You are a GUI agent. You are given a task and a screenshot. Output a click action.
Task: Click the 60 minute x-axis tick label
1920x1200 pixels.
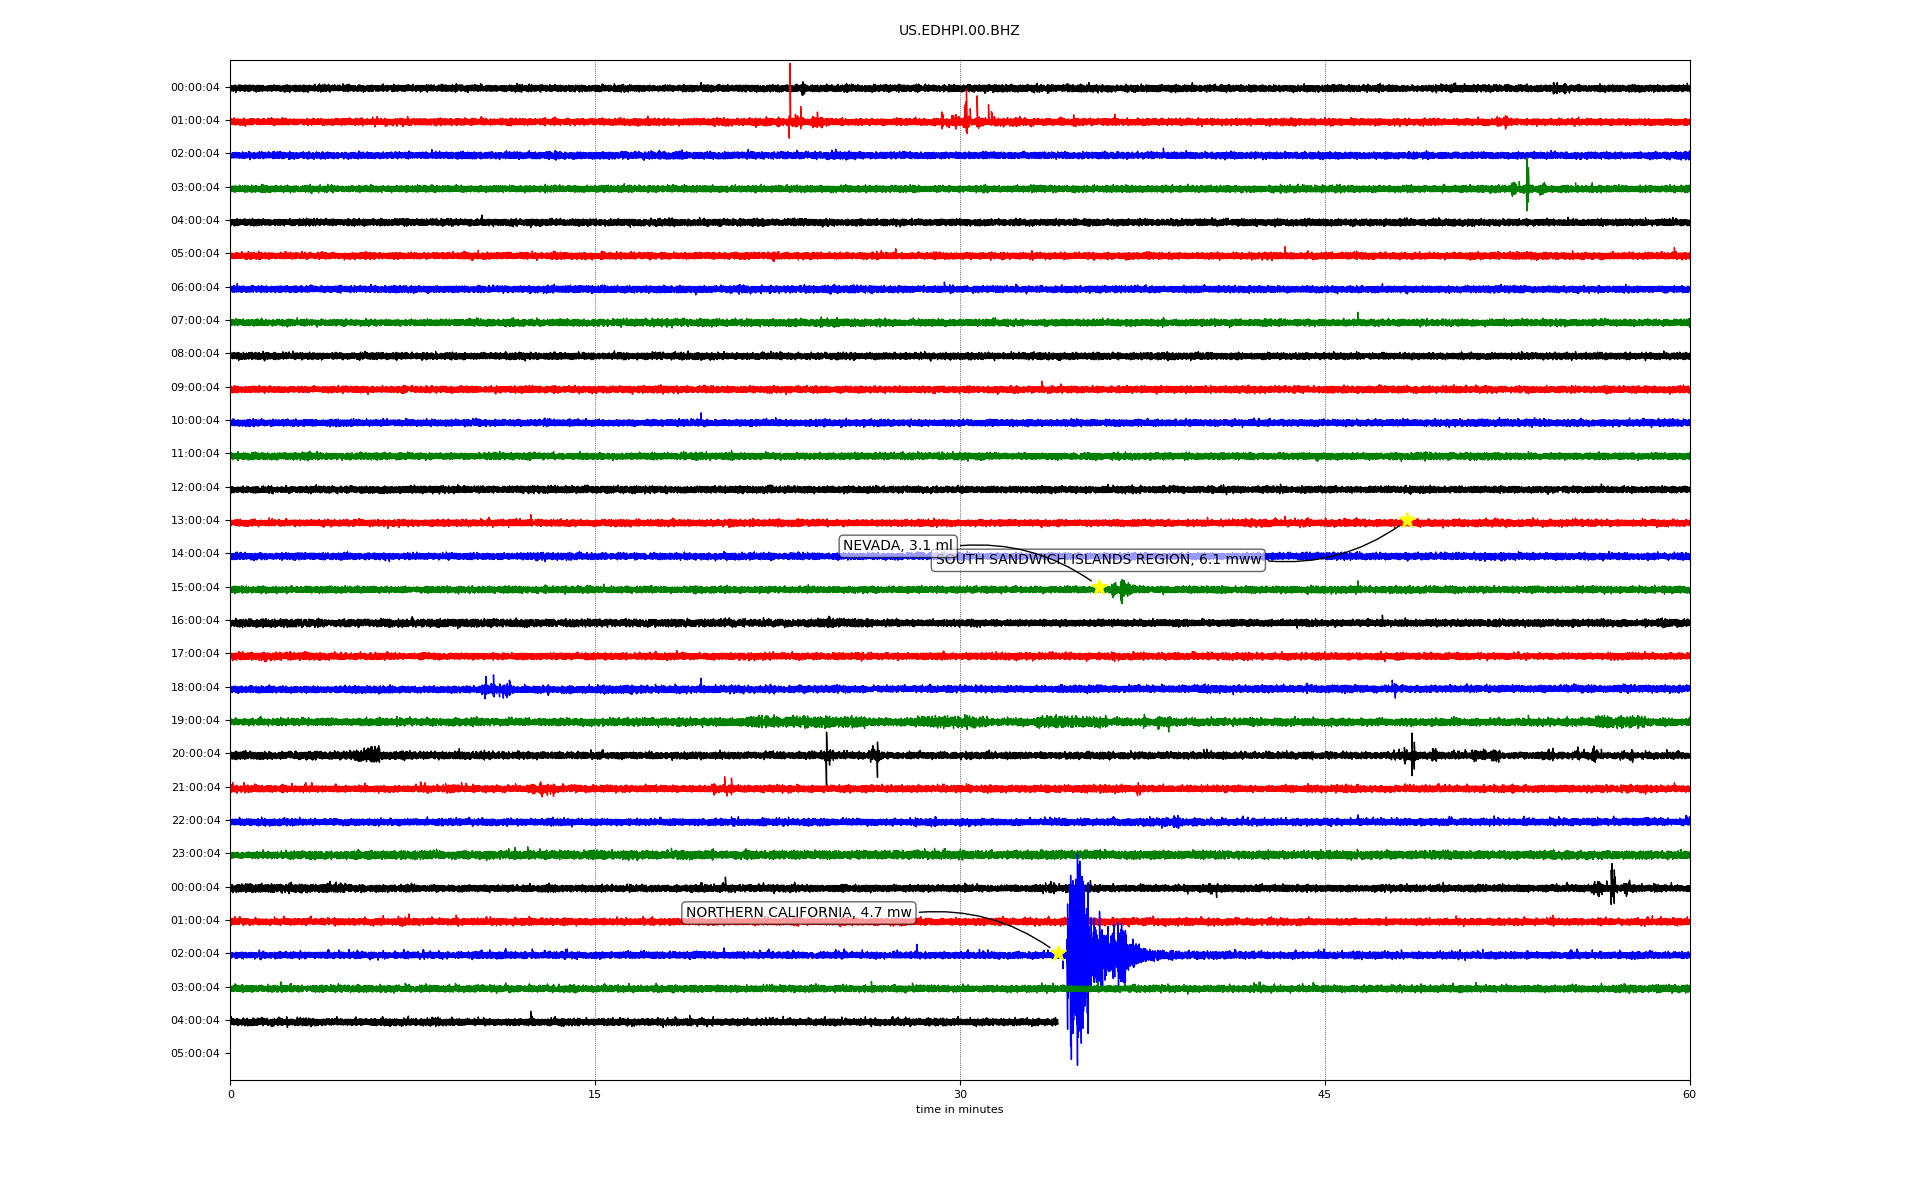[1689, 1095]
